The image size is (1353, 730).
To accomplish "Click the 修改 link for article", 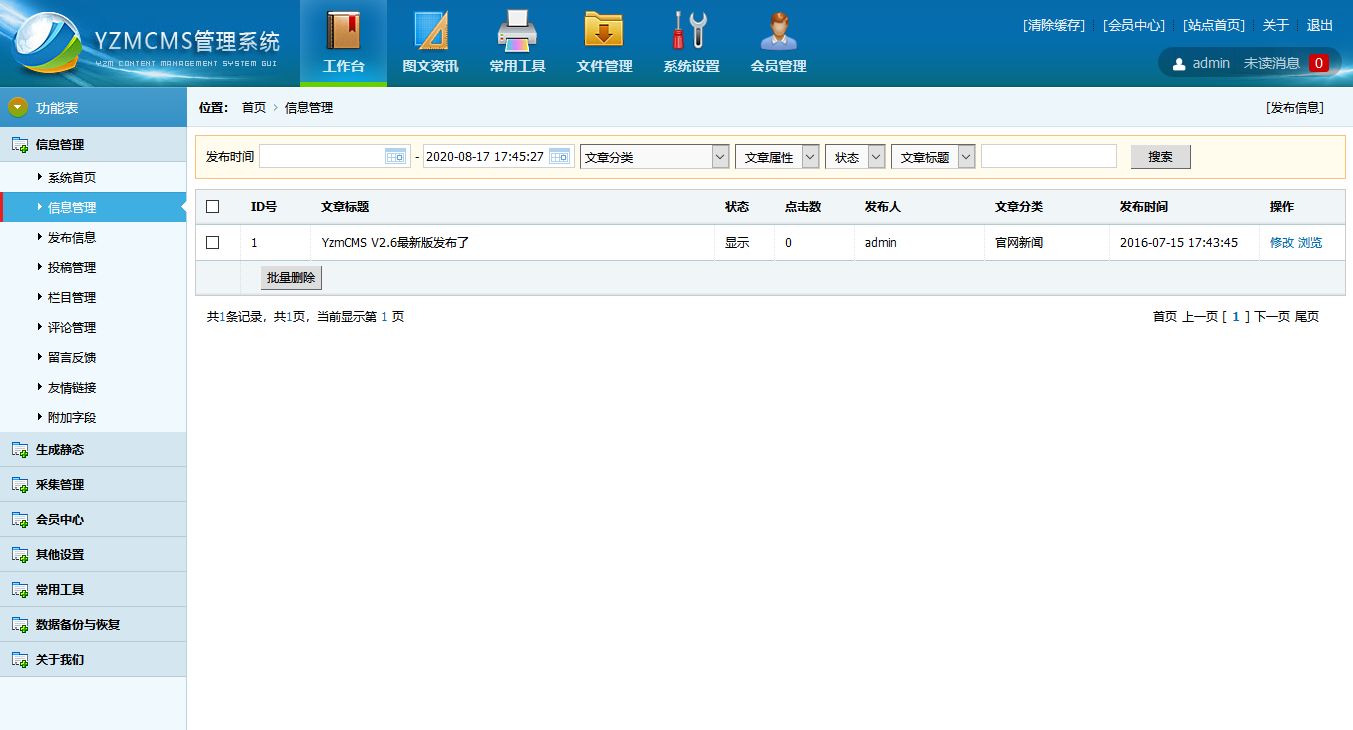I will point(1281,243).
